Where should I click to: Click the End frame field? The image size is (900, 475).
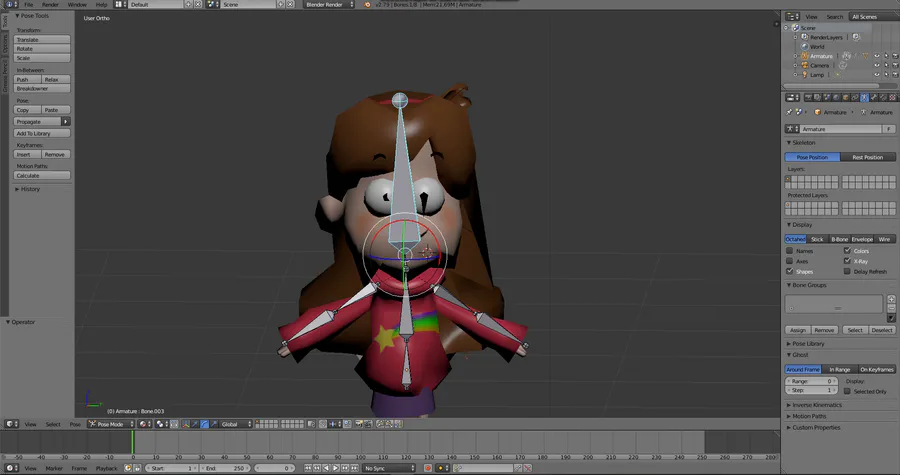coord(226,468)
